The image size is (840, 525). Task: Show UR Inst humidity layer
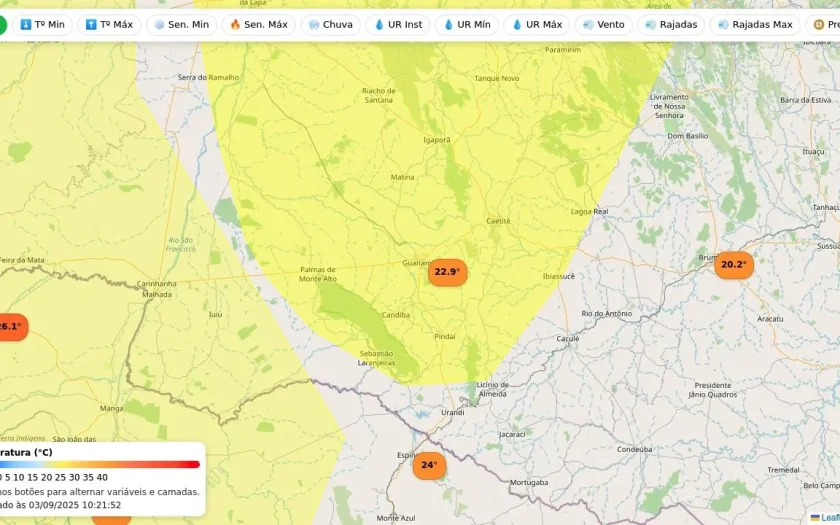tap(398, 25)
